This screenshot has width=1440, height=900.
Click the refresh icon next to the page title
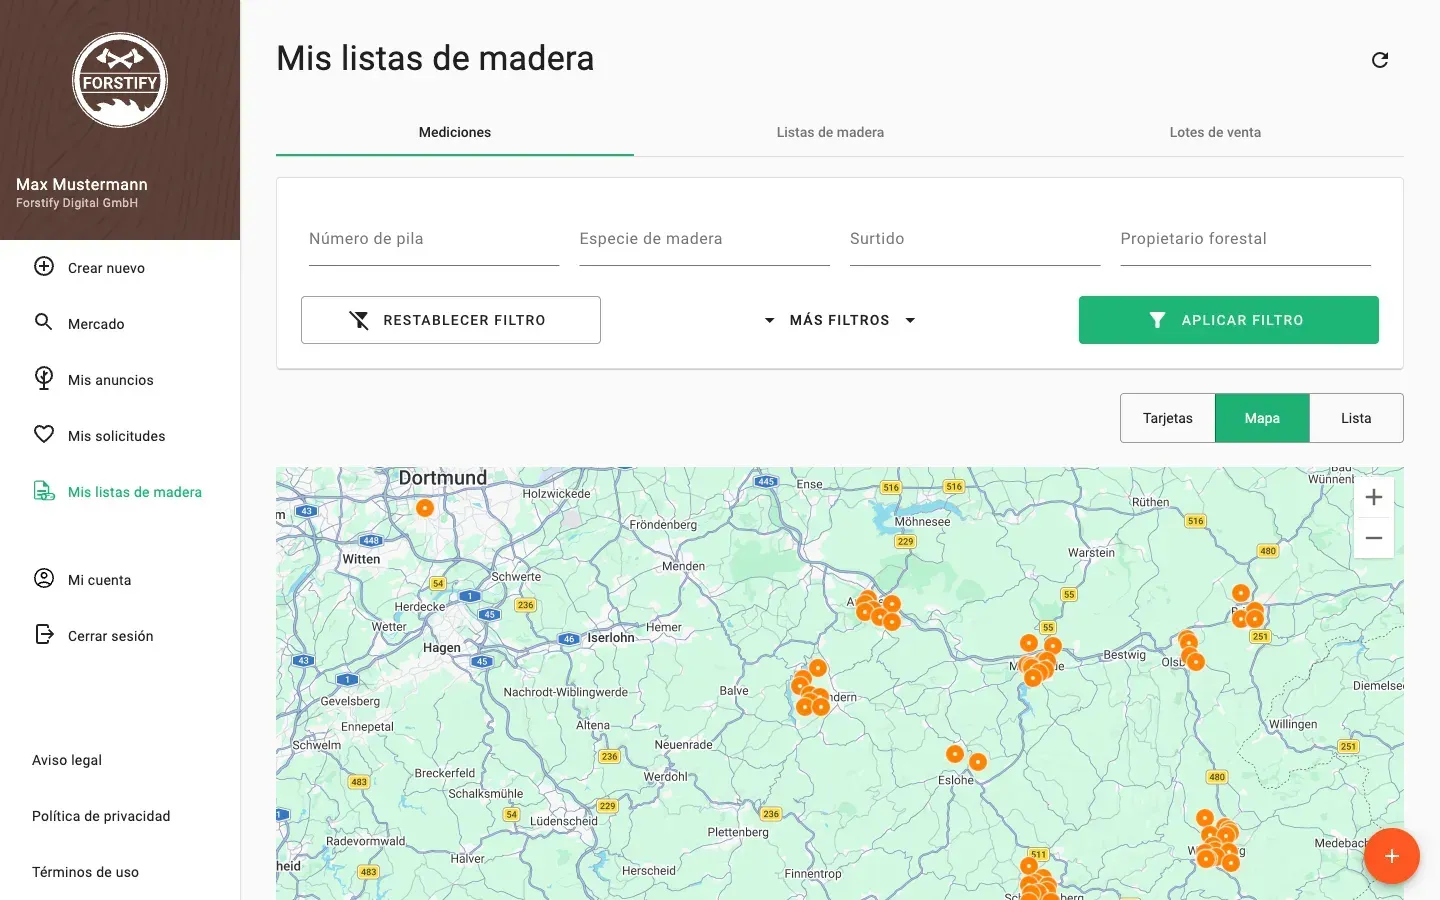point(1380,60)
